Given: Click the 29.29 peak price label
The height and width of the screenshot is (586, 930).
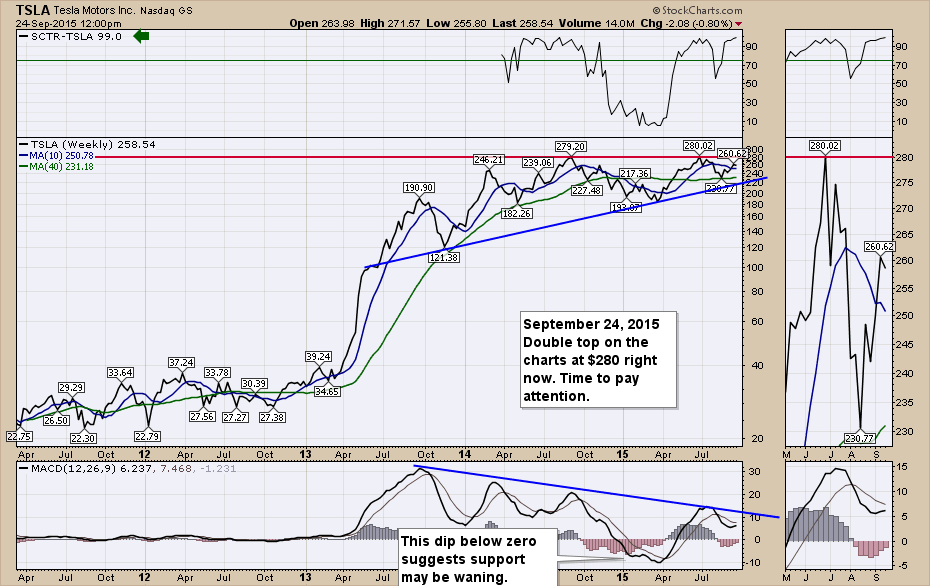Looking at the screenshot, I should click(71, 387).
